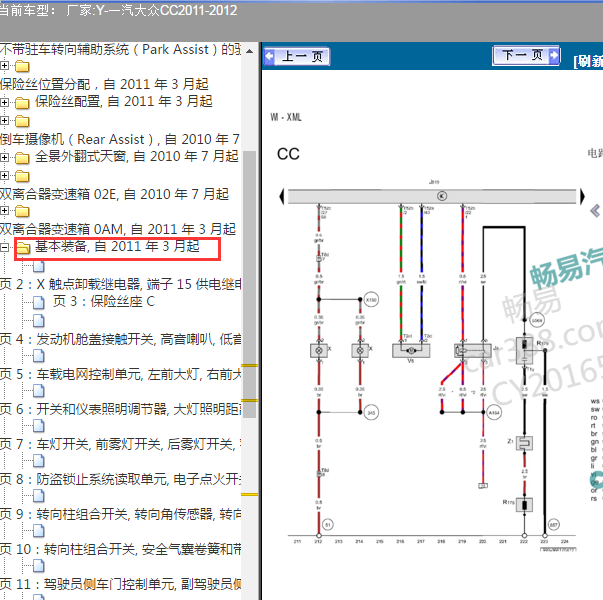Open 页 2: X 触点卸载继电器
Screen dimensions: 603x600
[x=121, y=284]
